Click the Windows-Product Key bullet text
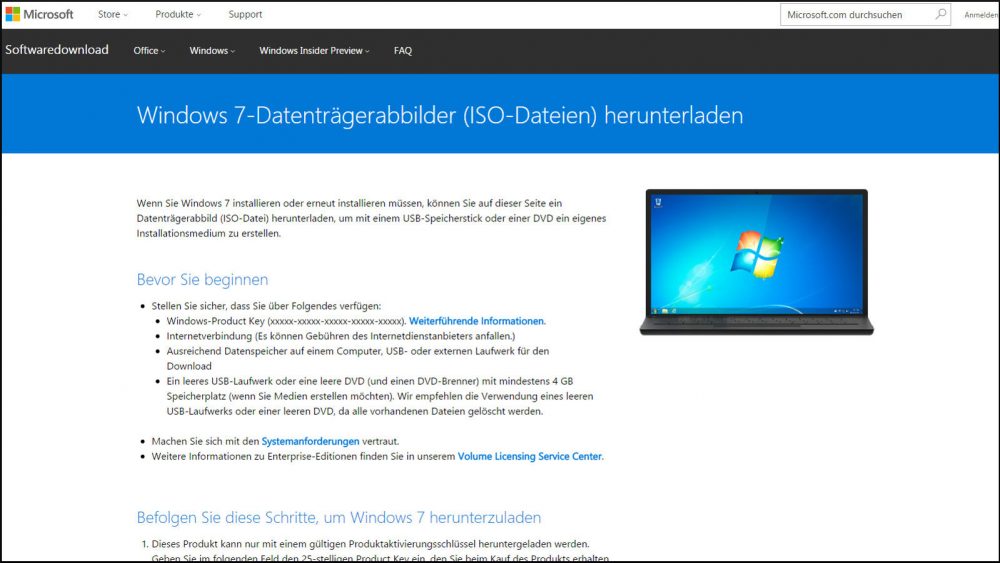The height and width of the screenshot is (563, 1000). pos(286,321)
